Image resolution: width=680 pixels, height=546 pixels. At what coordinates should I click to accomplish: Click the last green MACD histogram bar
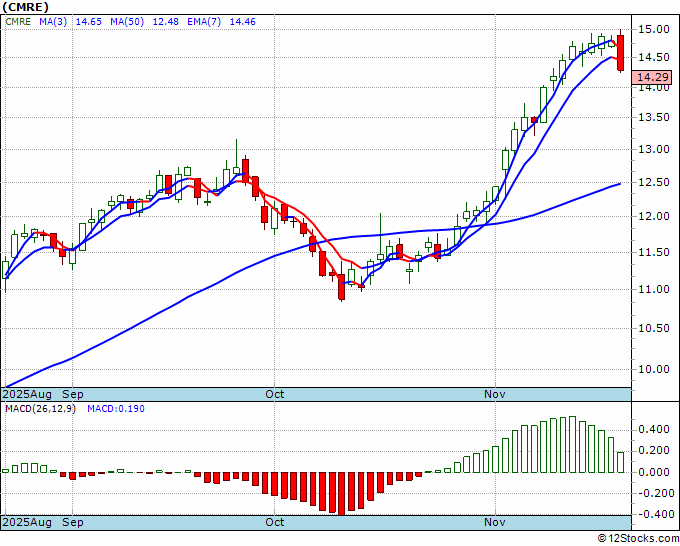[621, 462]
